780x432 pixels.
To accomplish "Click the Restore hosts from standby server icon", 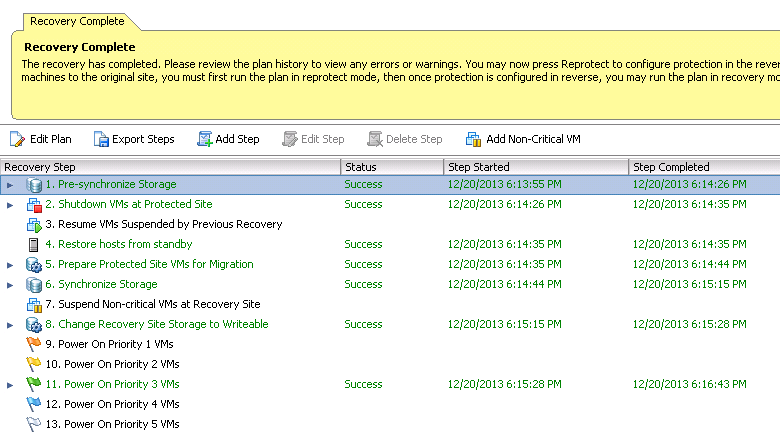I will click(x=33, y=244).
